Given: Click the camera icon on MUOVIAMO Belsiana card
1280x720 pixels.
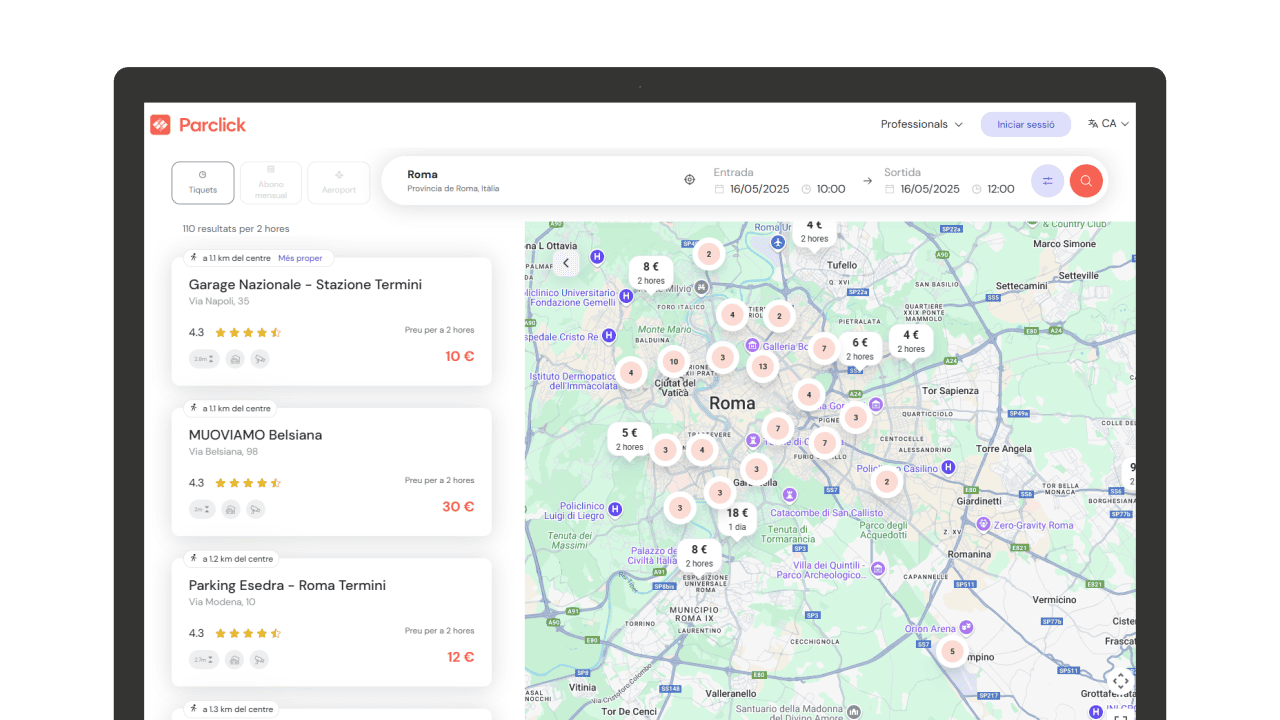Looking at the screenshot, I should [256, 509].
